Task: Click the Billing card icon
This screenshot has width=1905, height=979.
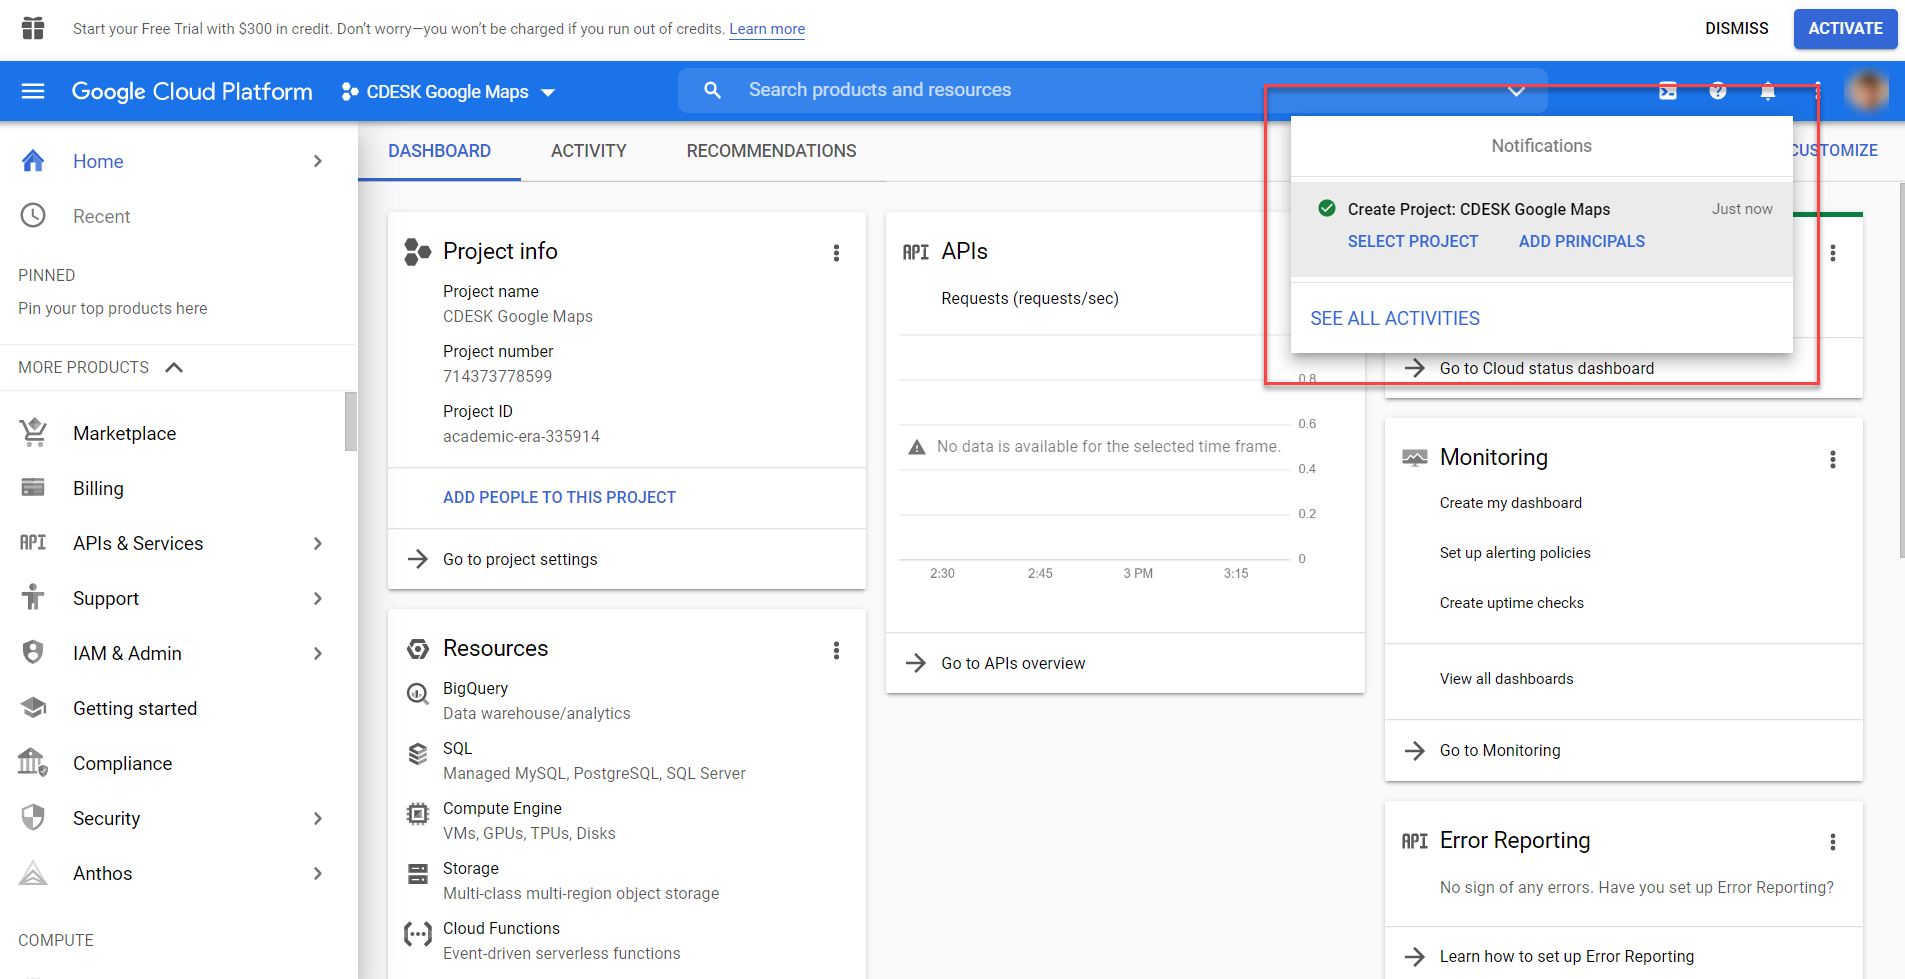Action: (33, 488)
